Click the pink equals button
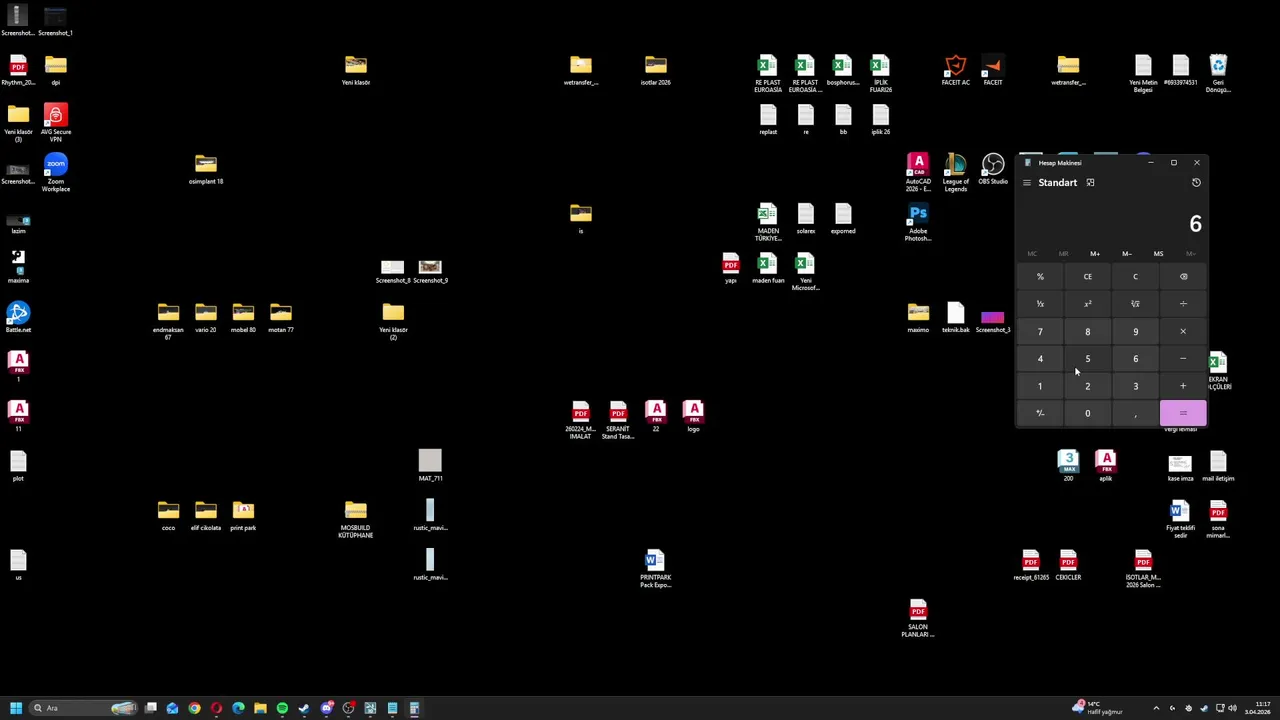 (x=1183, y=413)
